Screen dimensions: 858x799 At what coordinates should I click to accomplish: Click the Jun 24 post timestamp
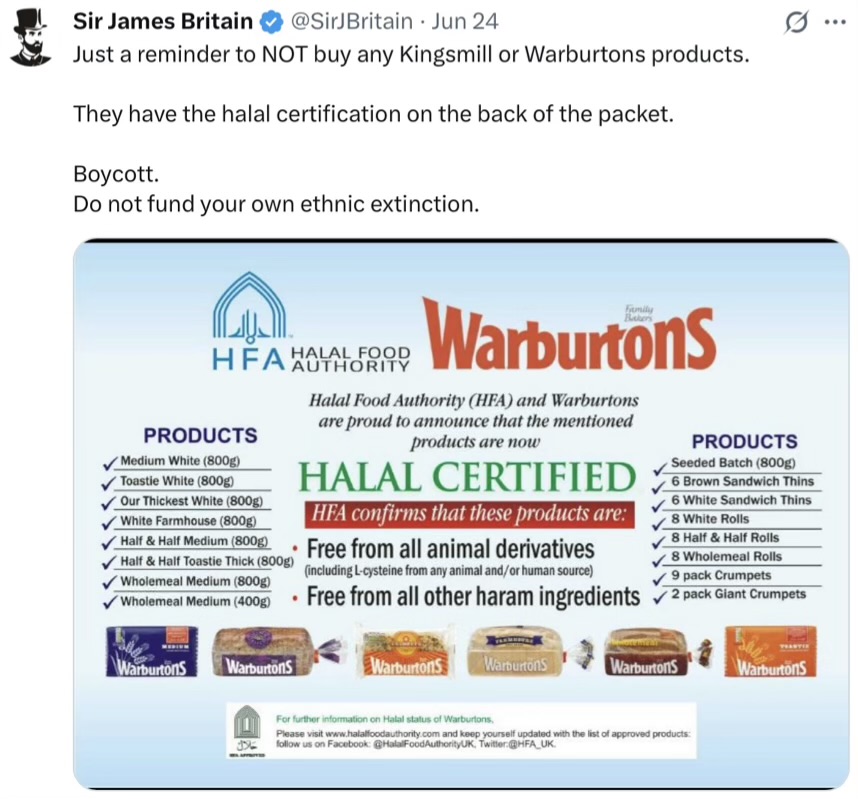pyautogui.click(x=465, y=21)
